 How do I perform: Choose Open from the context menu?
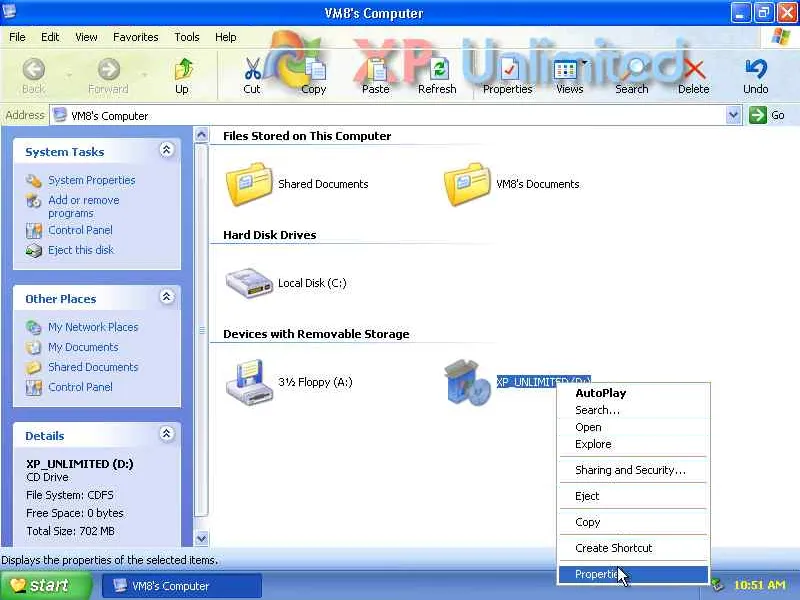633,427
